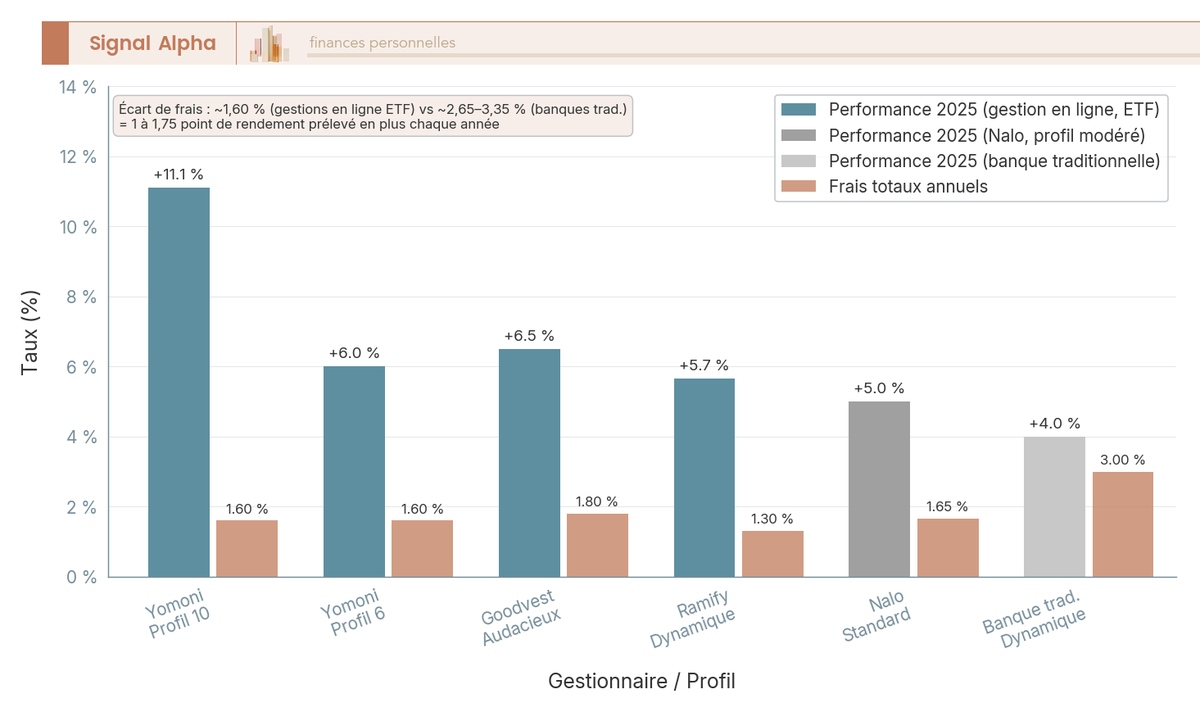Click the teal legend swatch for gestion en ligne ETF
This screenshot has width=1200, height=721.
click(797, 109)
